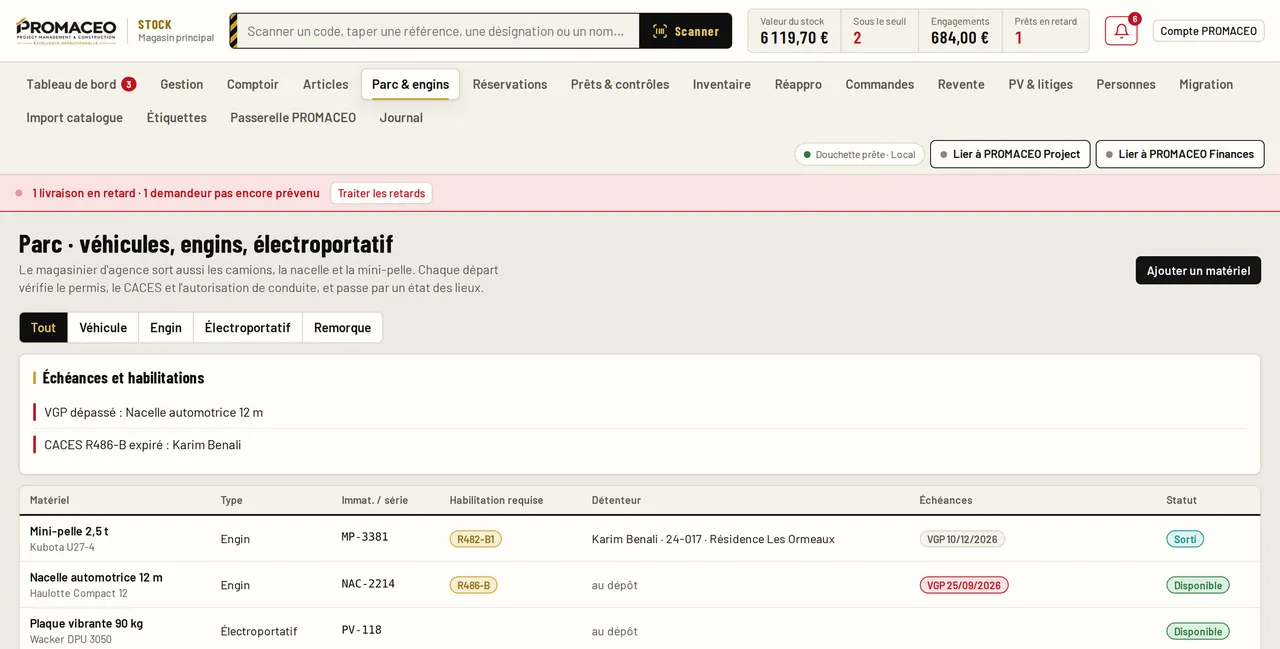
Task: Click Ajouter un matériel
Action: [x=1198, y=270]
